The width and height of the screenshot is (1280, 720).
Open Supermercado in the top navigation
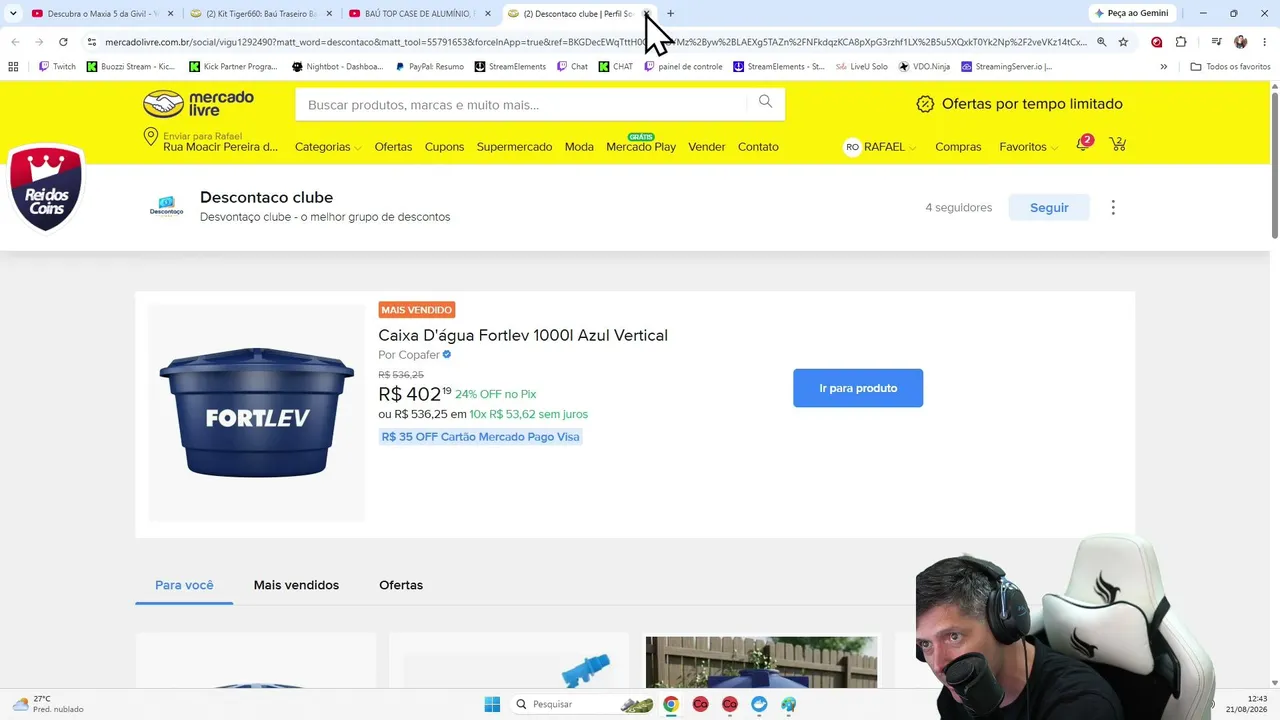tap(514, 147)
